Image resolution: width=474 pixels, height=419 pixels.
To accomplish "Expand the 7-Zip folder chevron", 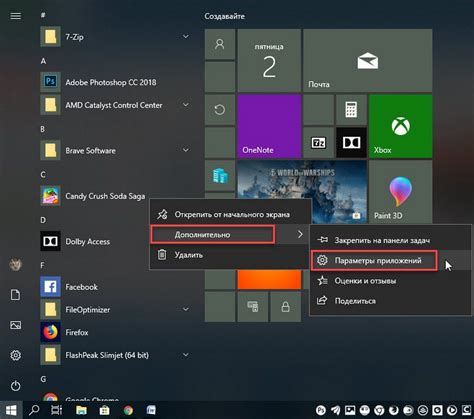I will [x=186, y=36].
